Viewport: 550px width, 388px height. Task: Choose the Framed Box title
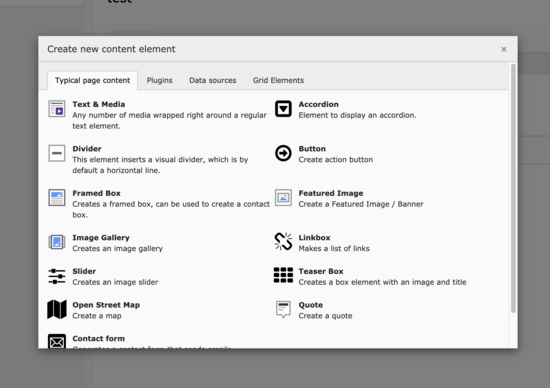(x=96, y=193)
